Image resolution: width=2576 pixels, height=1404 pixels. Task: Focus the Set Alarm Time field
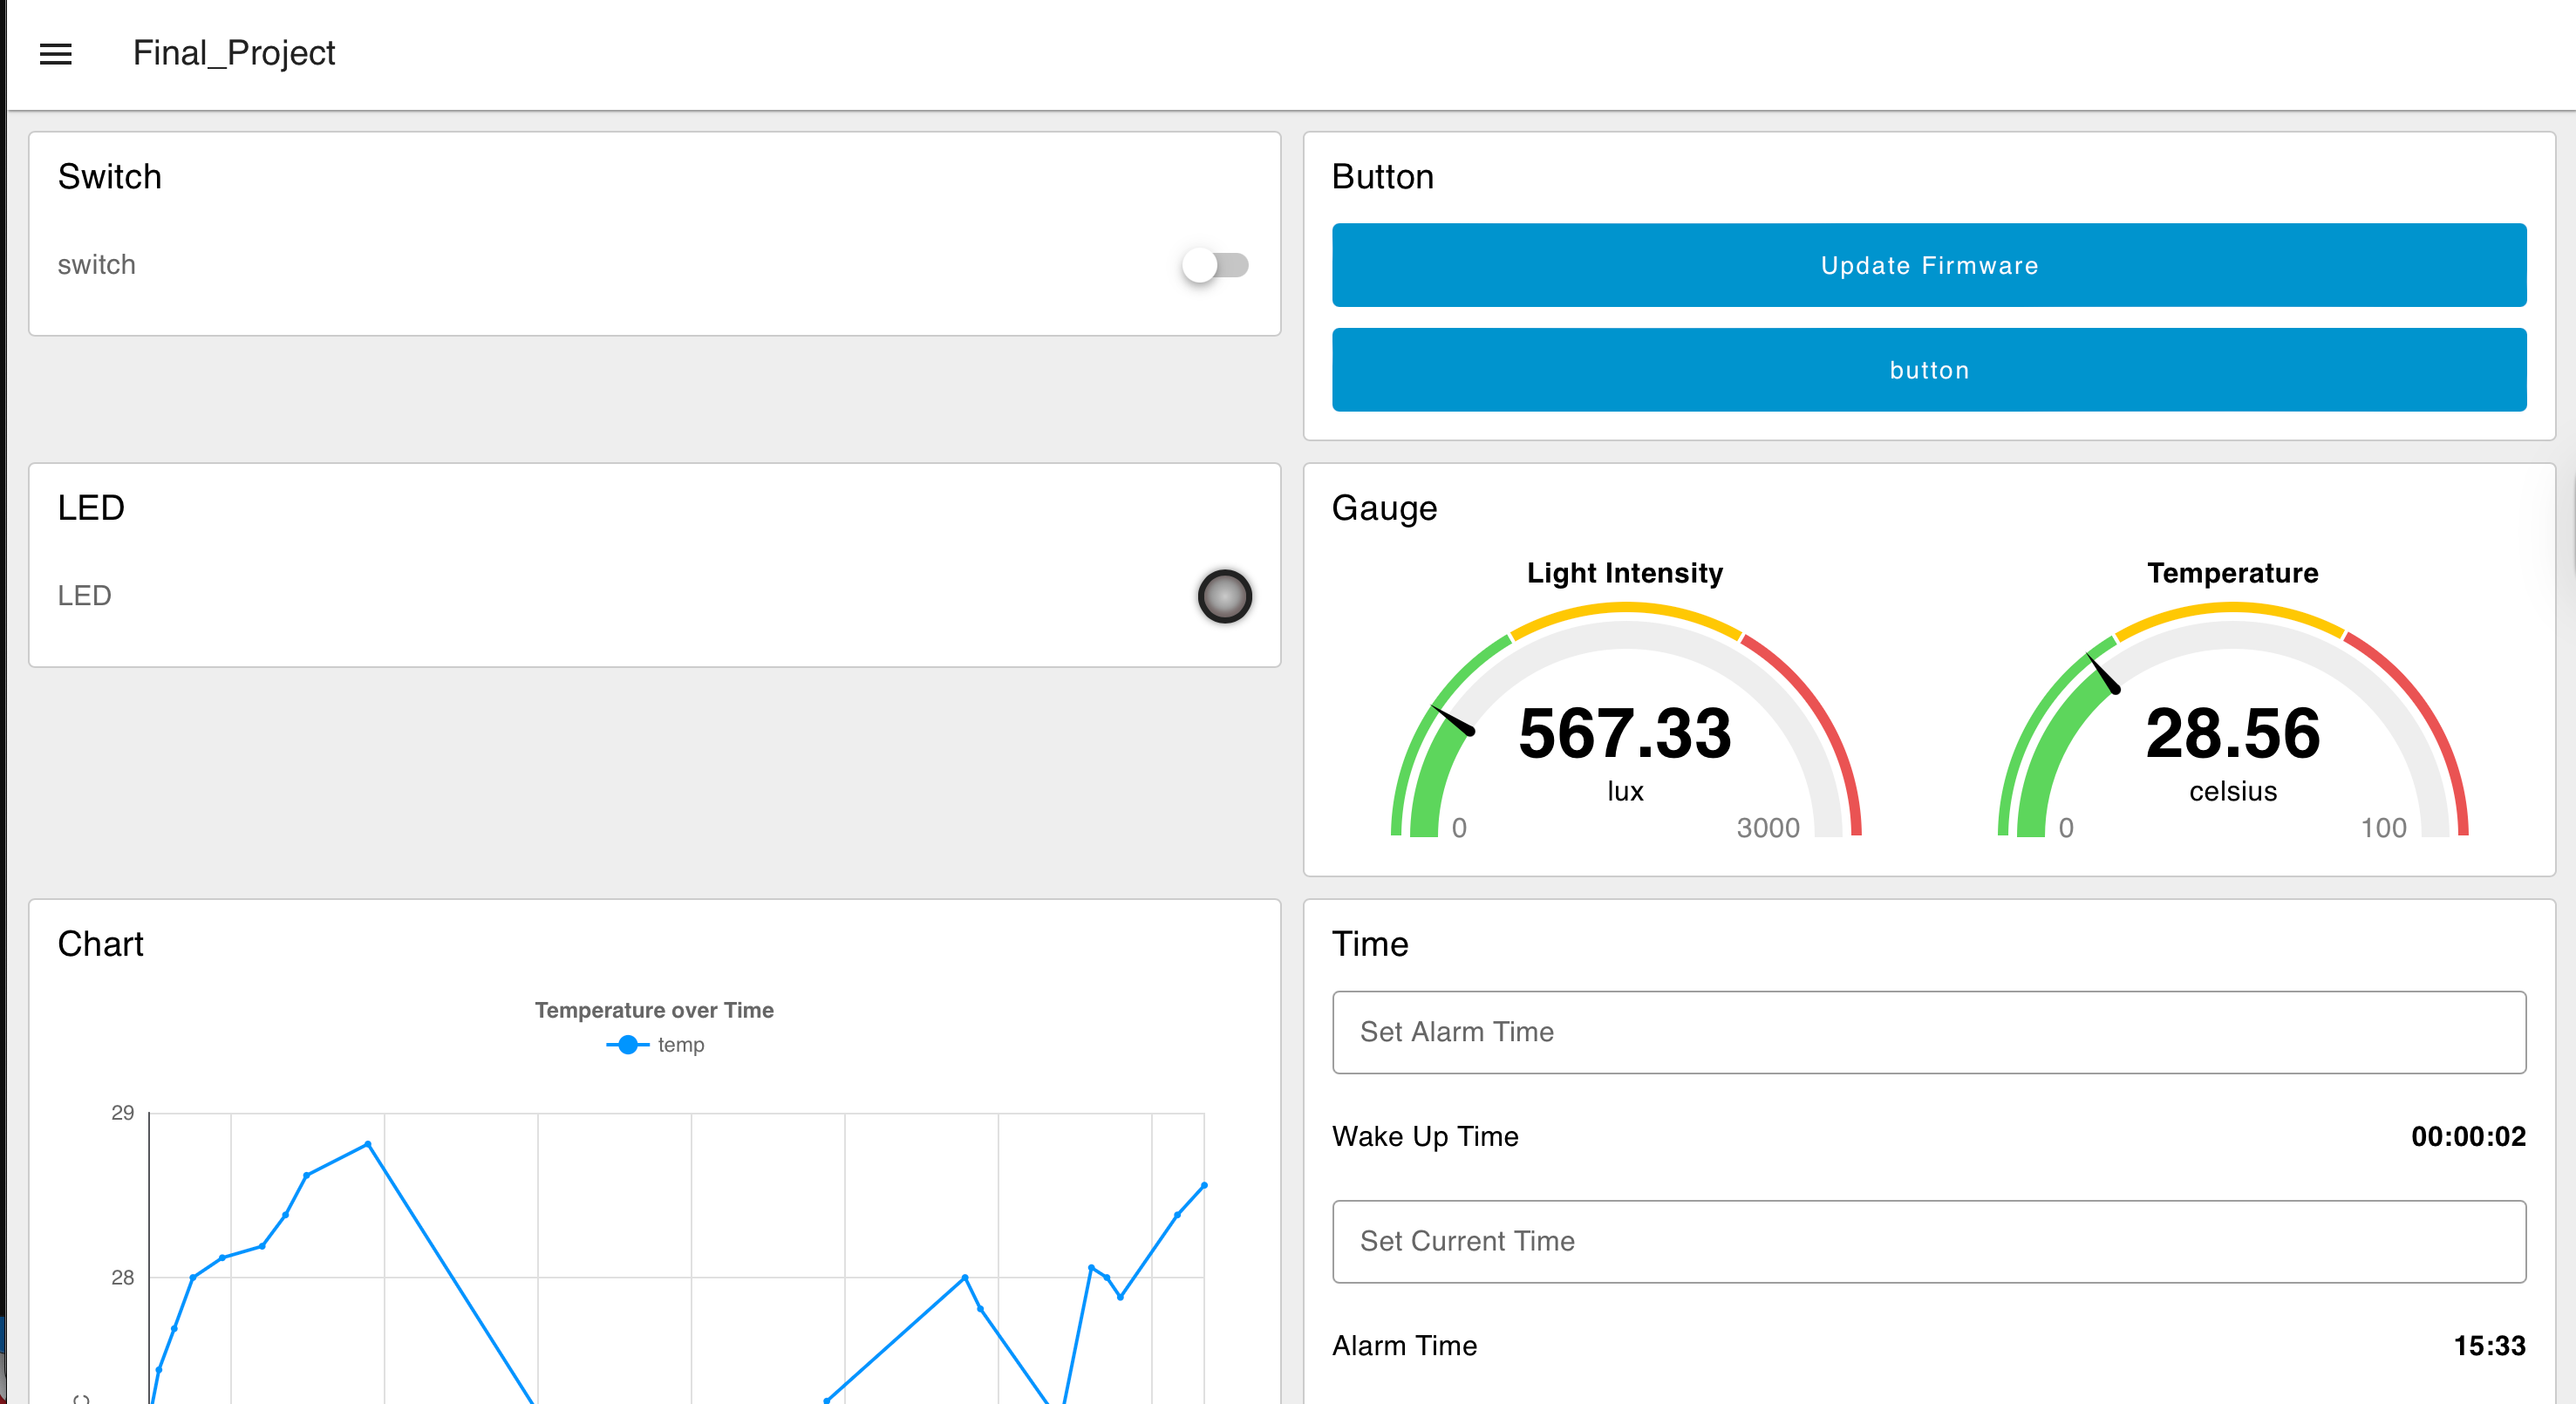coord(1928,1032)
